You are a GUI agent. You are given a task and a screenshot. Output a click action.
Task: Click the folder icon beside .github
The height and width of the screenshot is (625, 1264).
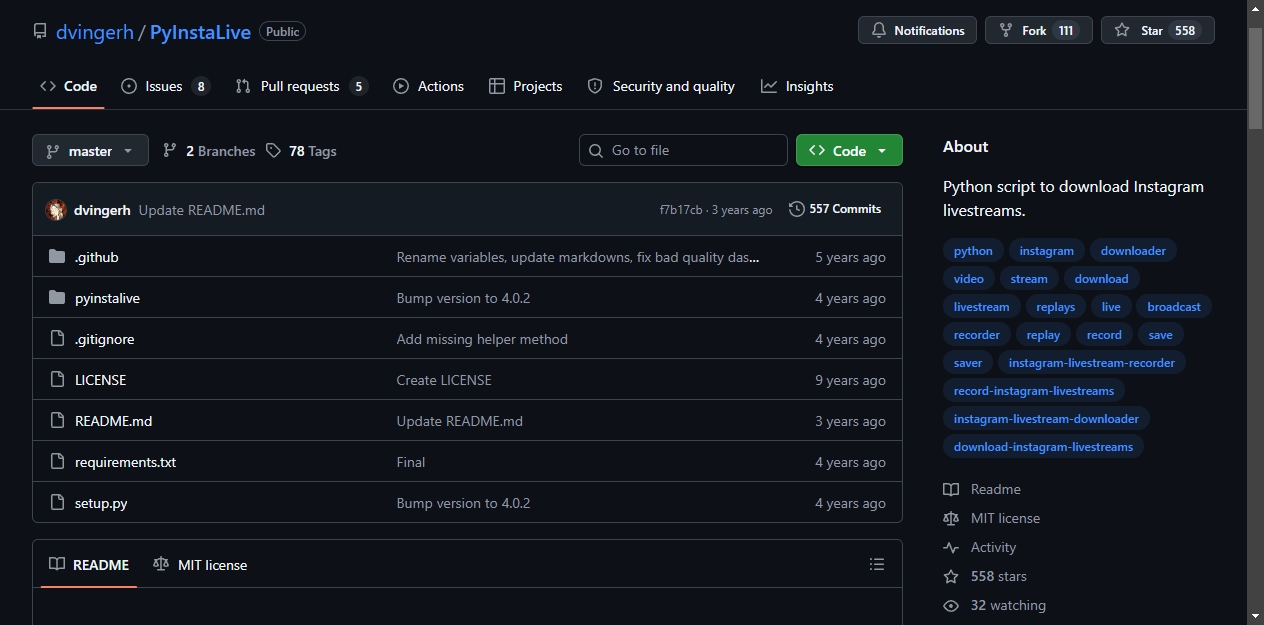point(57,257)
